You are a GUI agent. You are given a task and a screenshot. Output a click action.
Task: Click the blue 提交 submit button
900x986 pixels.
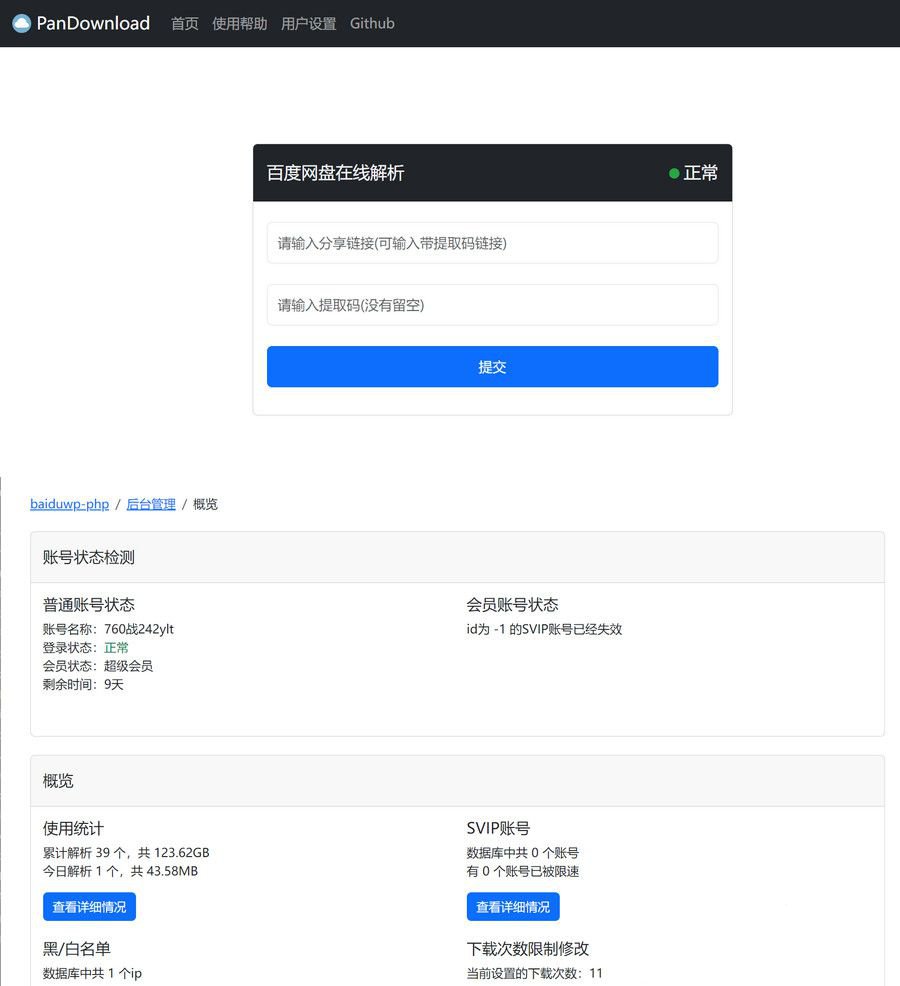coord(492,366)
